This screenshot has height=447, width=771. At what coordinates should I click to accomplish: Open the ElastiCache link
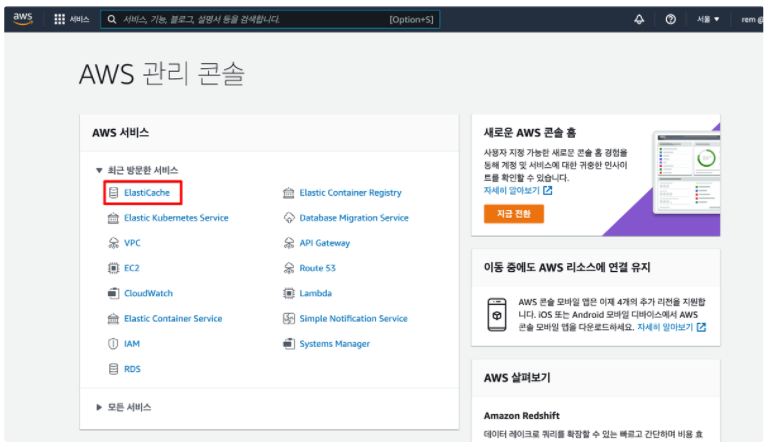147,193
